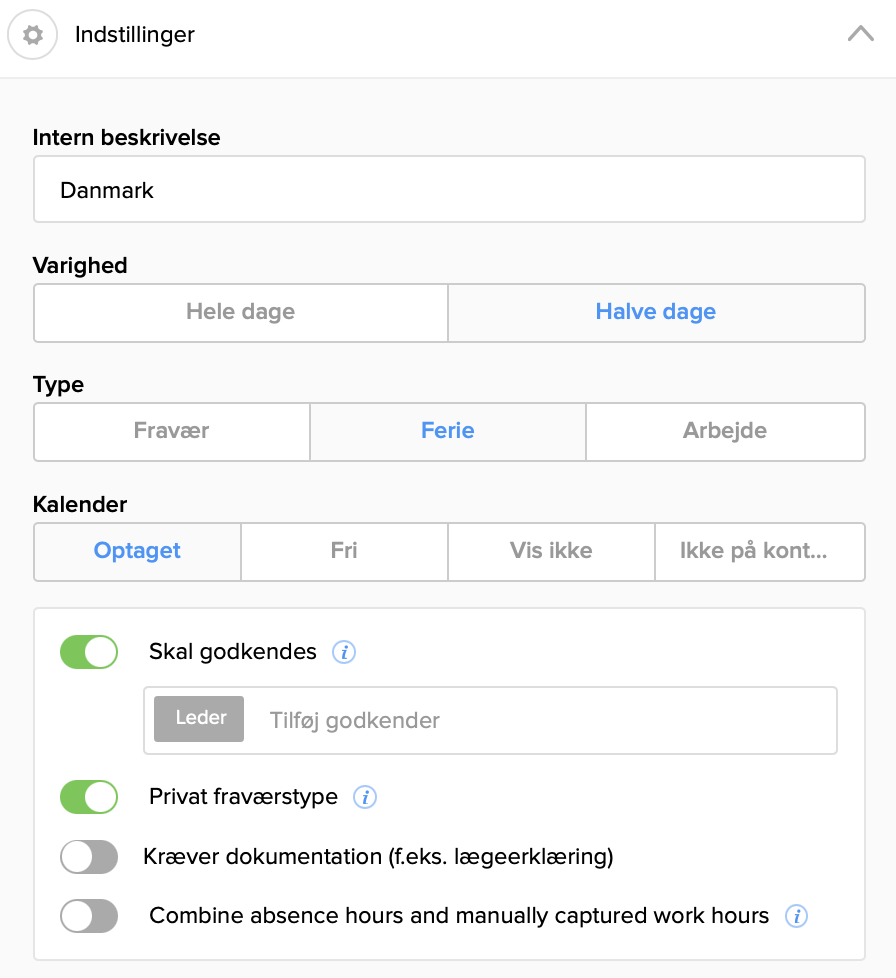Screen dimensions: 896x978
Task: Set calendar status to Fri
Action: [x=344, y=551]
